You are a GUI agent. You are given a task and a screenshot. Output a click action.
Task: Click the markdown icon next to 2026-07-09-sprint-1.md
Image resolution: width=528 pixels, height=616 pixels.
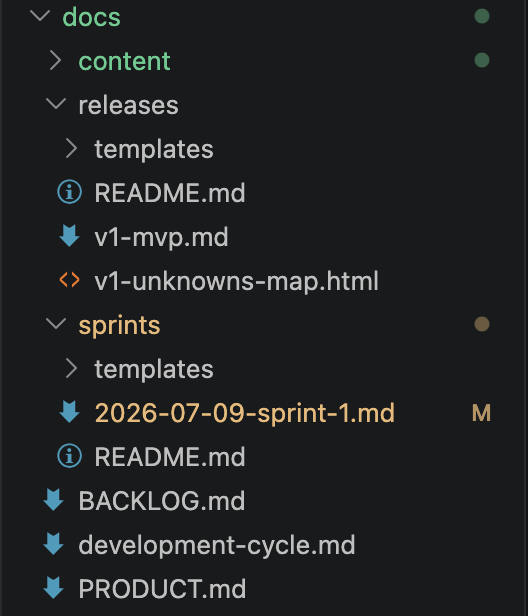pos(70,412)
